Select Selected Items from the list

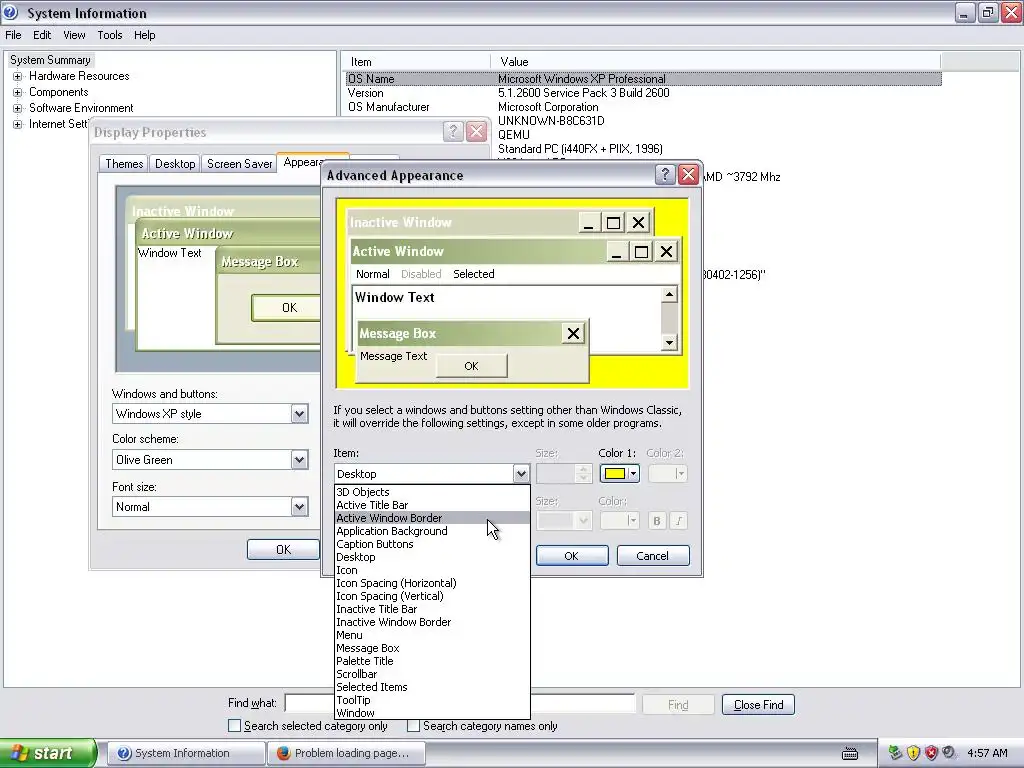432,687
